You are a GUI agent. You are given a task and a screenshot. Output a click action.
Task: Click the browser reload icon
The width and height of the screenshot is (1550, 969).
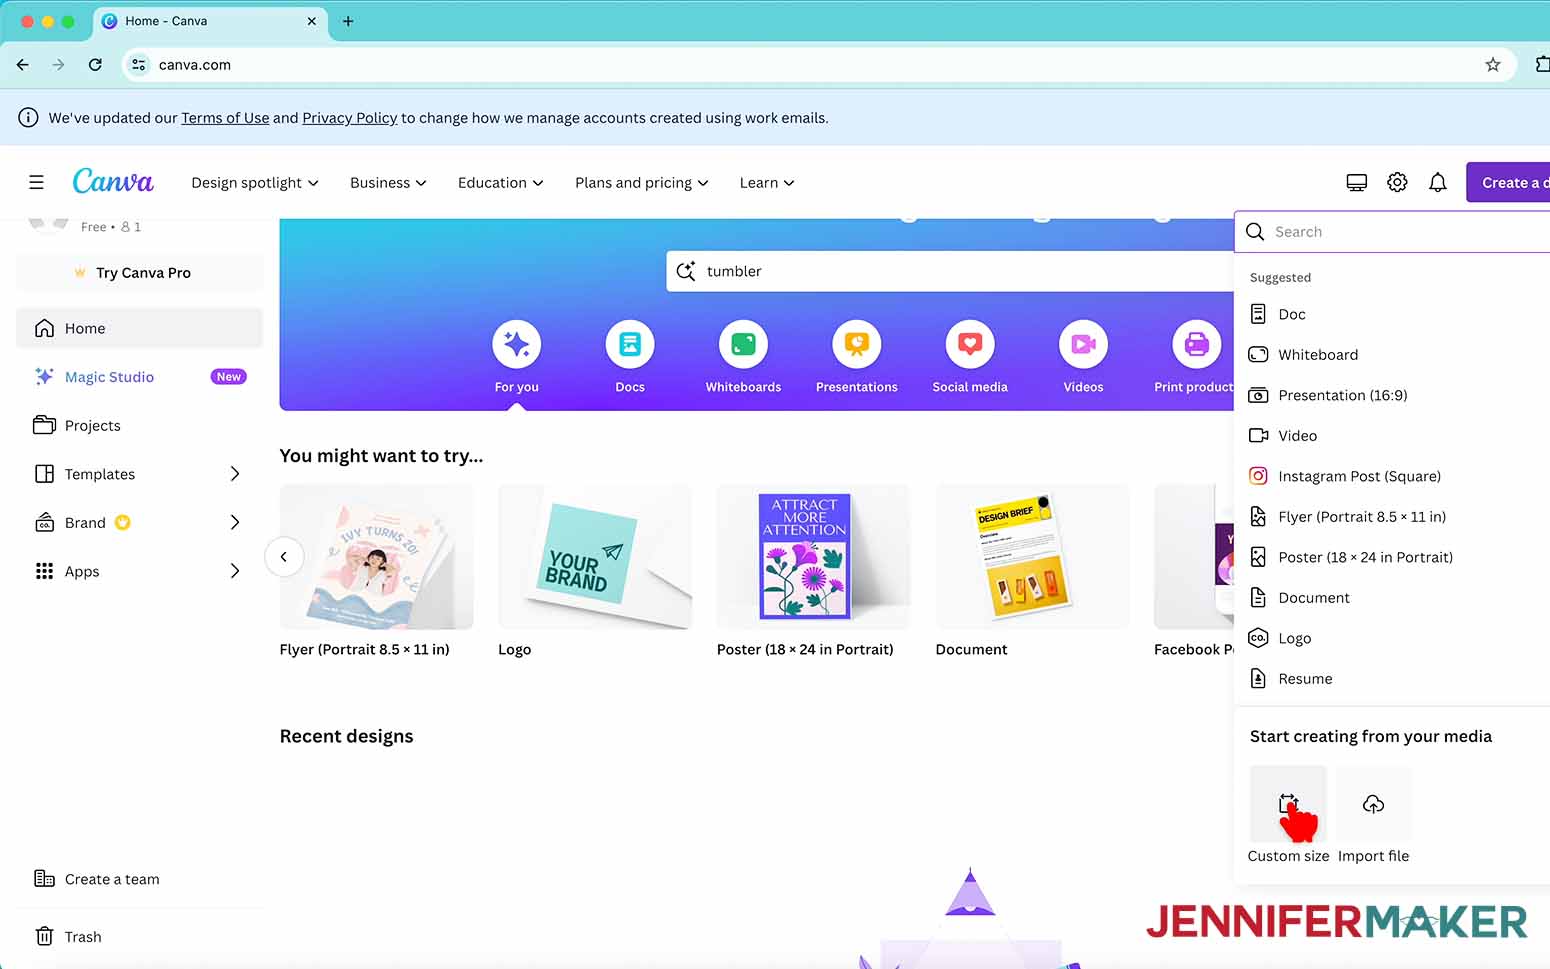point(95,64)
